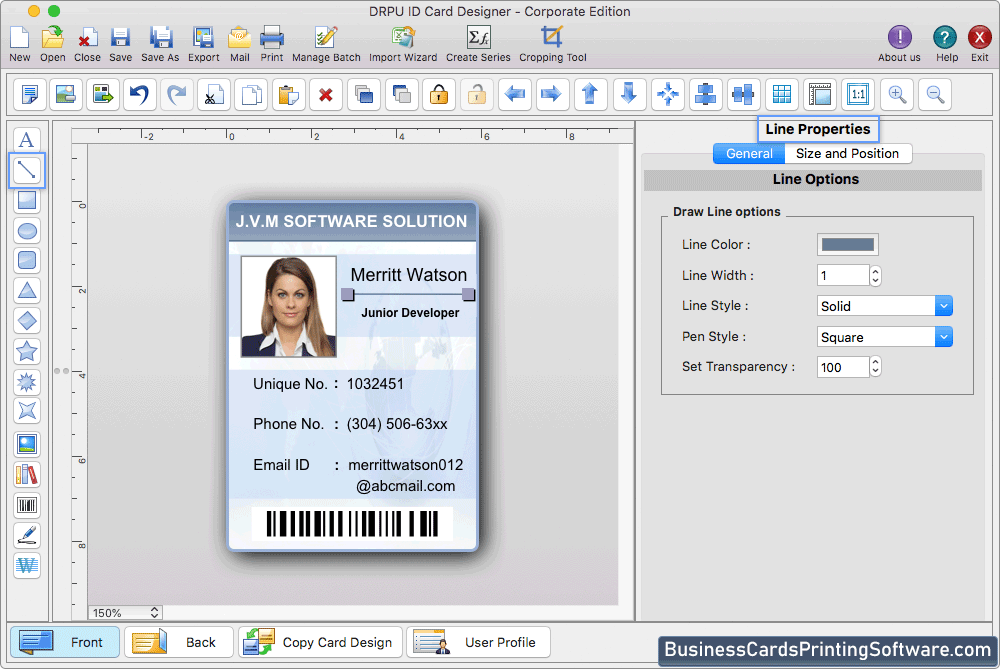Viewport: 1000px width, 669px height.
Task: Open the Line Style dropdown
Action: coord(885,306)
